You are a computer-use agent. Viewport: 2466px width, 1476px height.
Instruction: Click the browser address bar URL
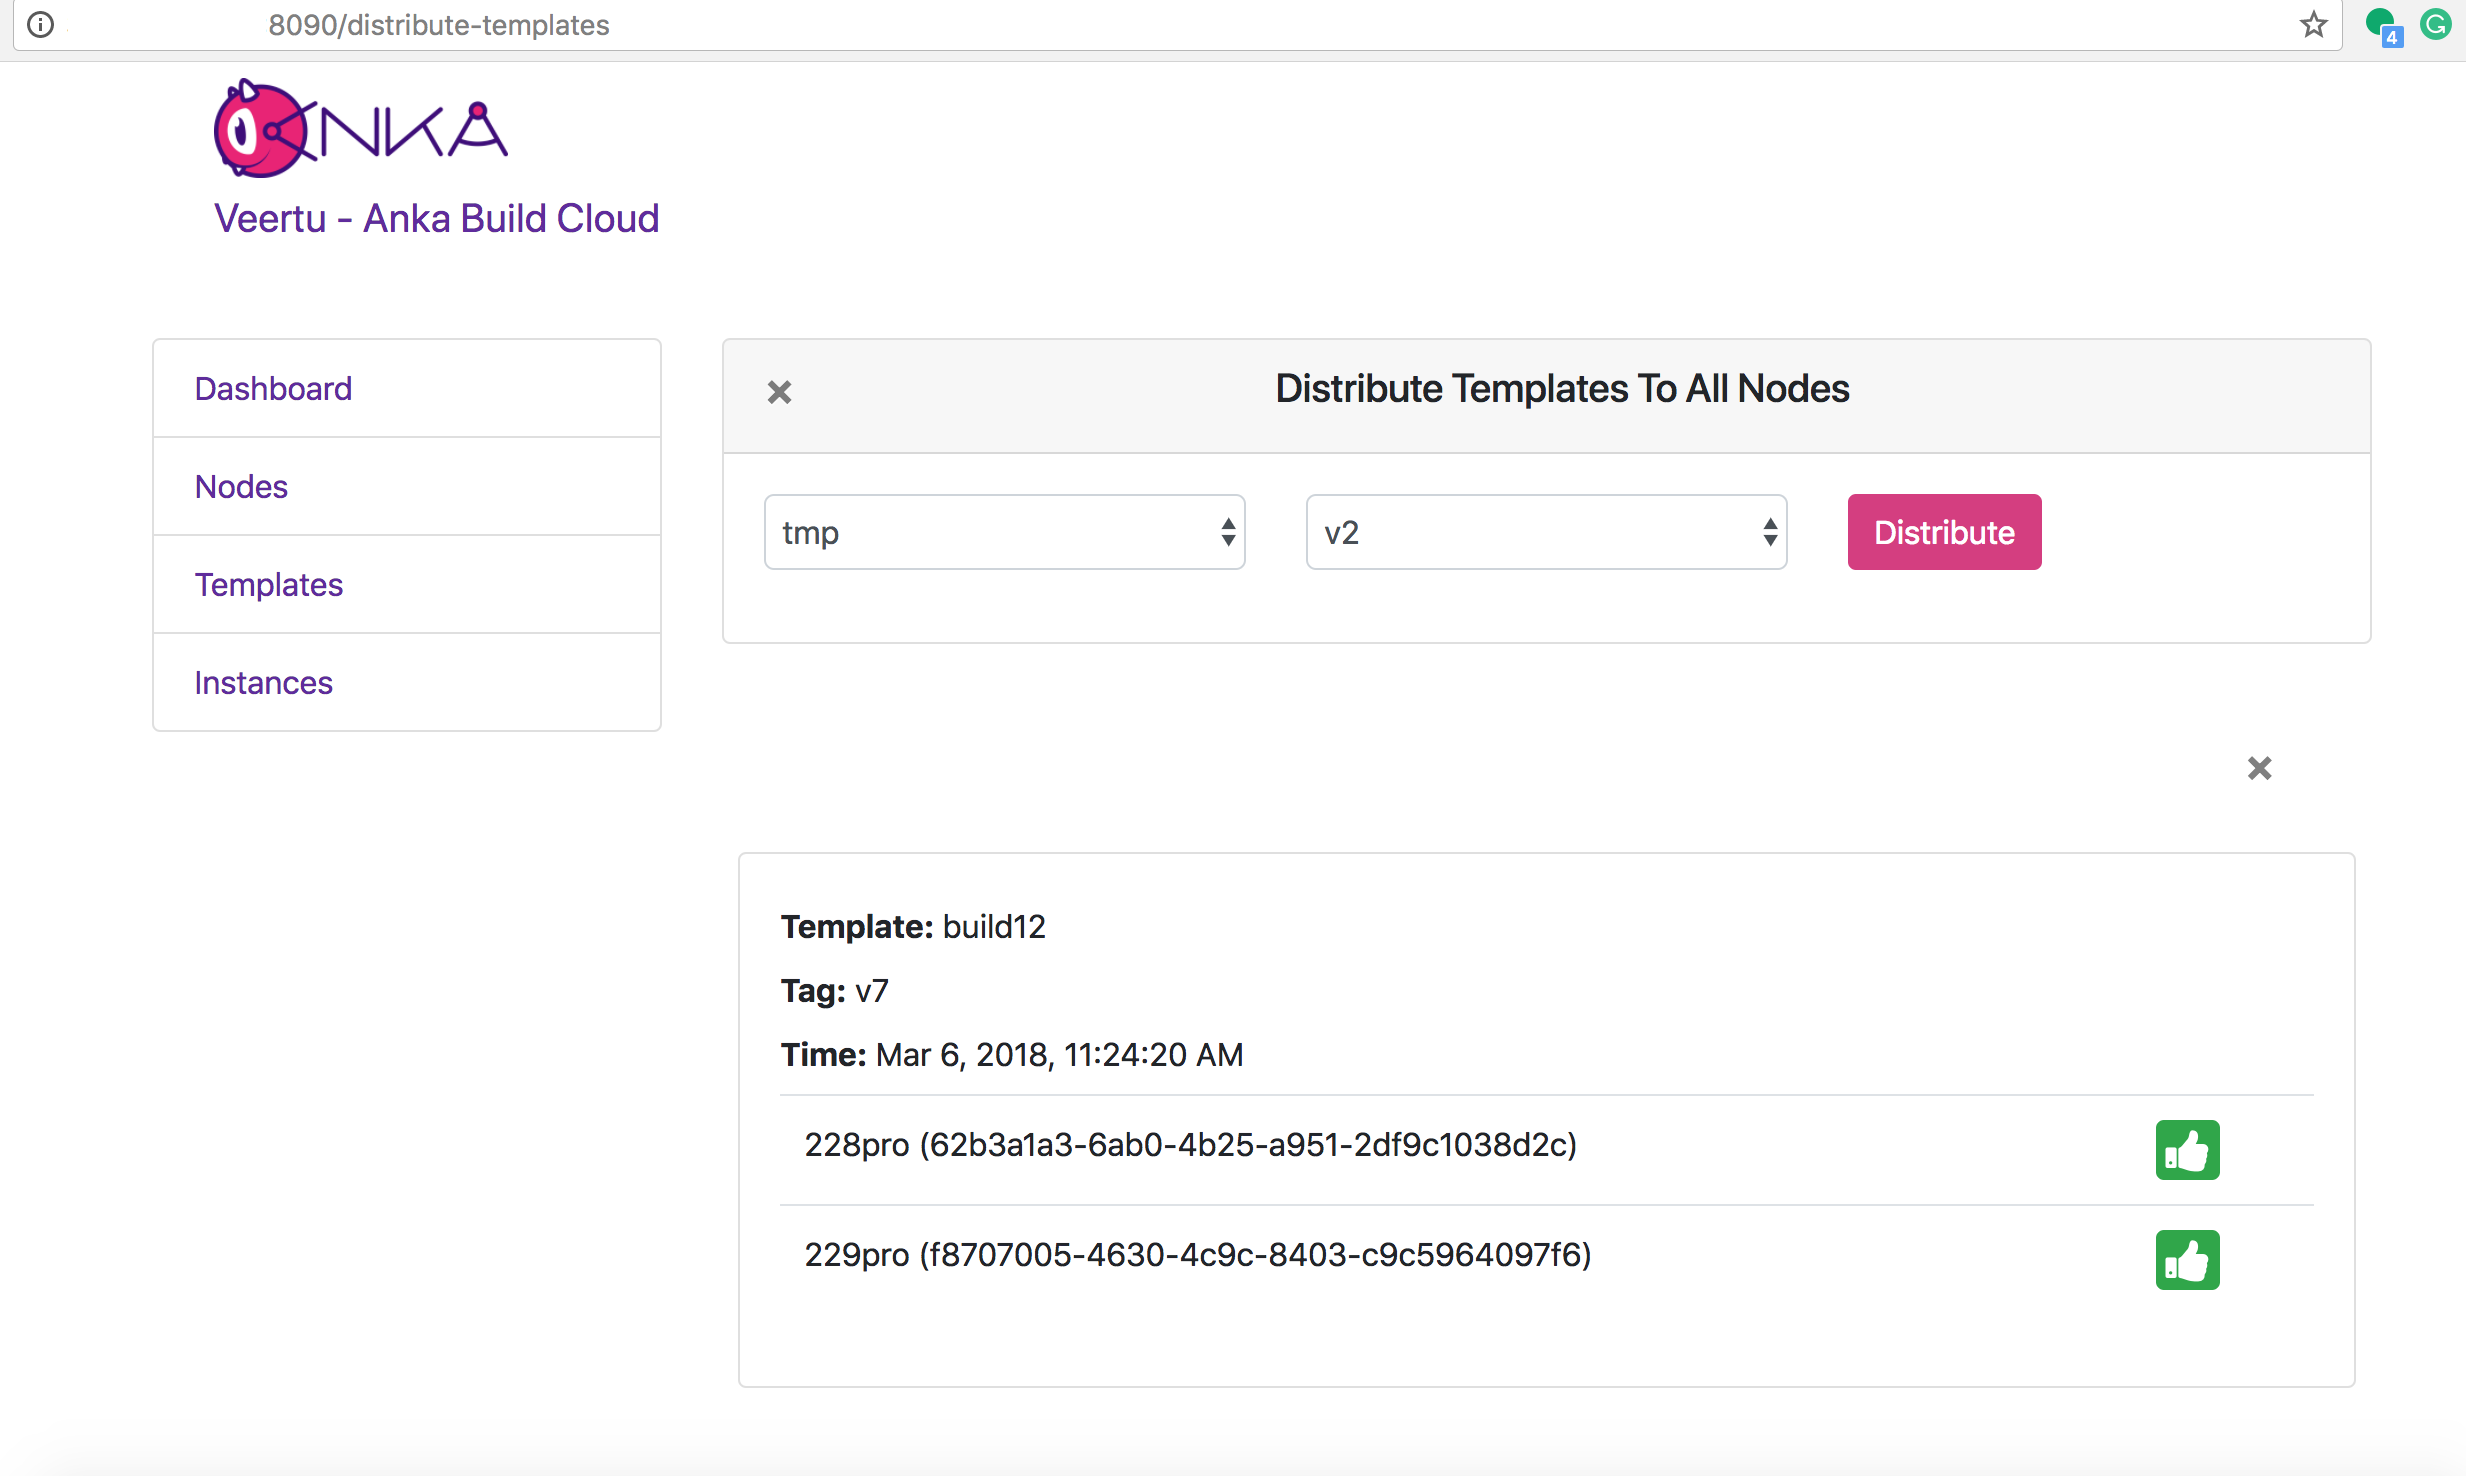coord(440,25)
